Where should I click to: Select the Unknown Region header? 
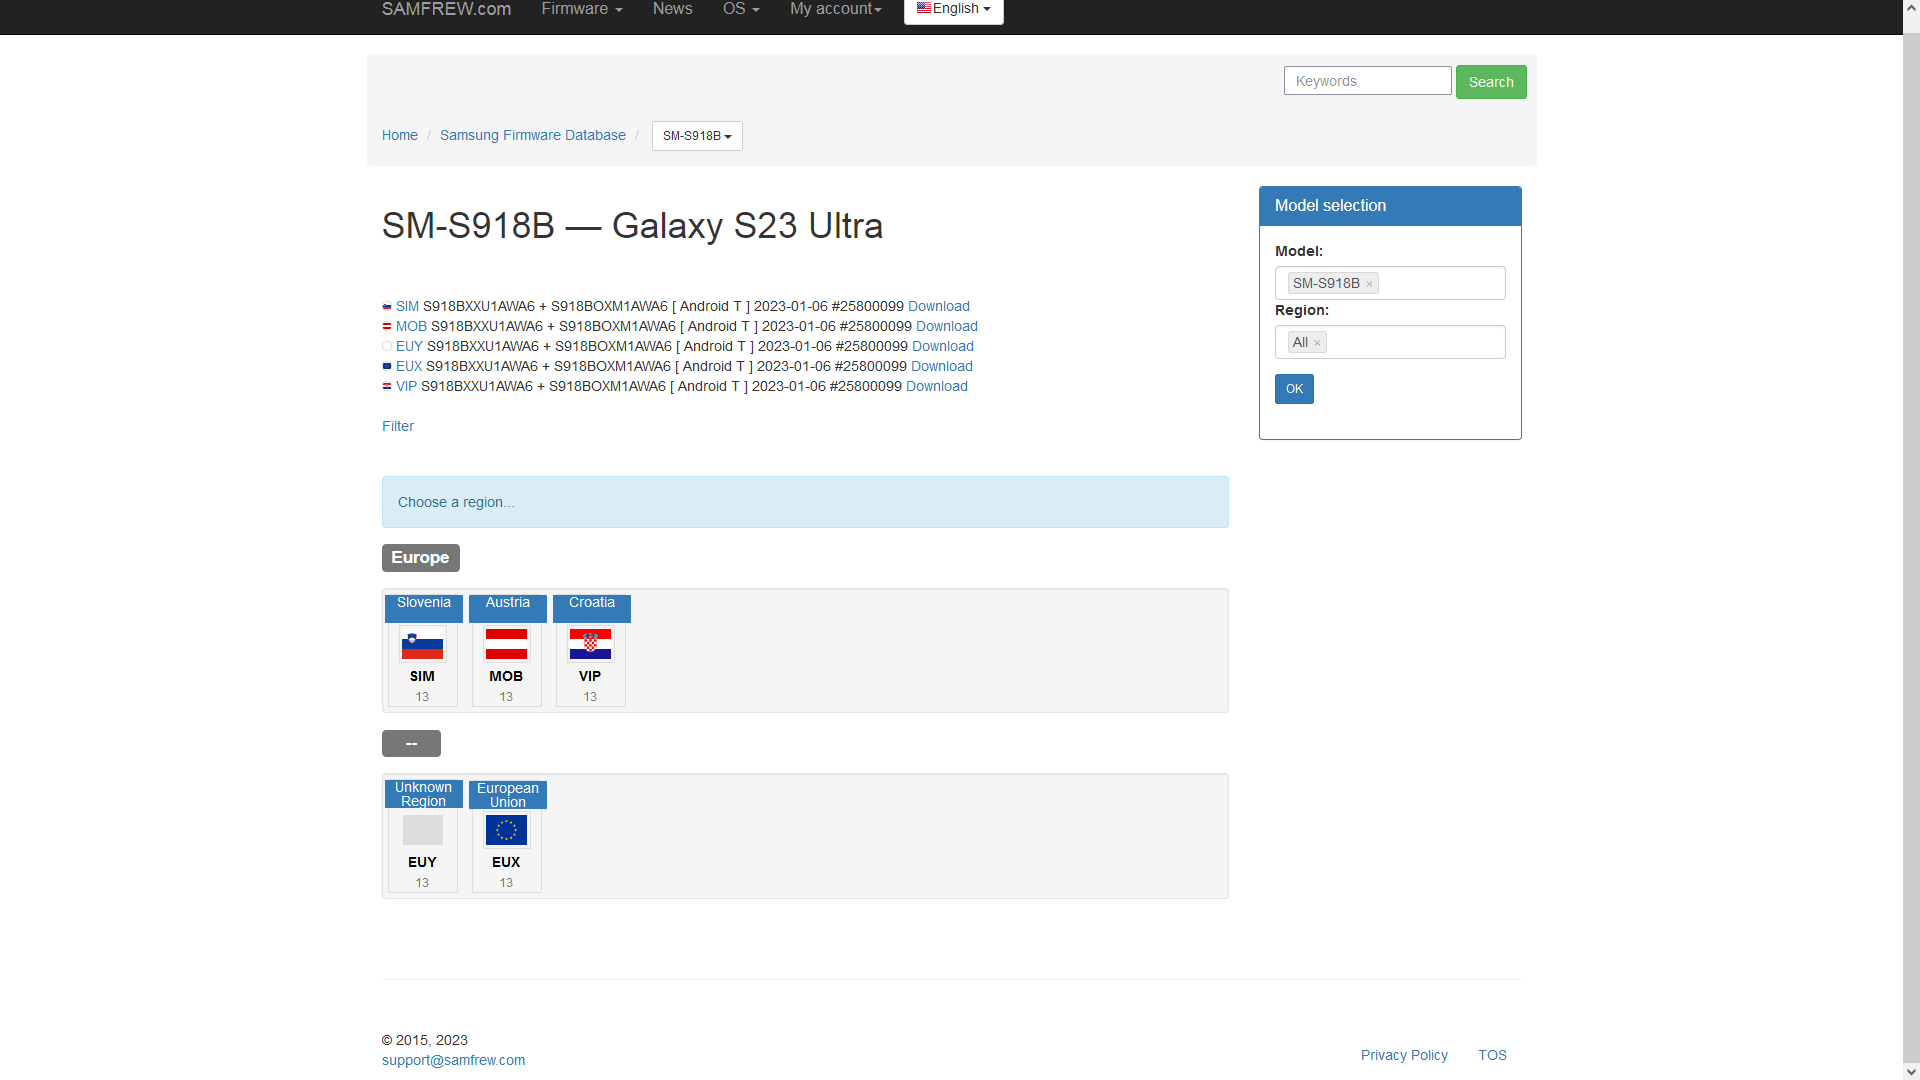pos(424,794)
